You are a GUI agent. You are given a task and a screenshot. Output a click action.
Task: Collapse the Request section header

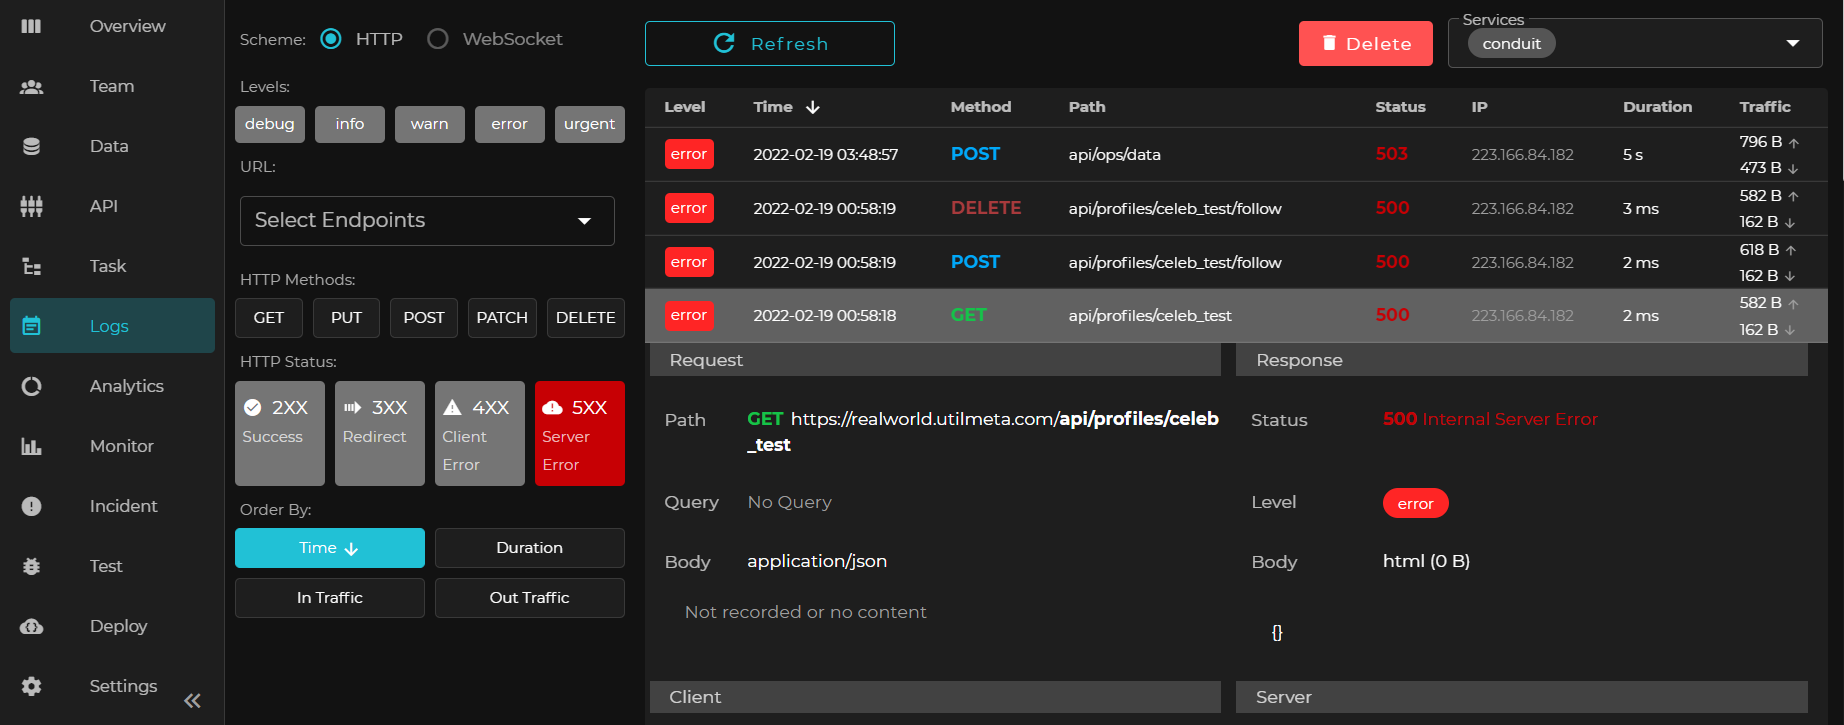(935, 360)
